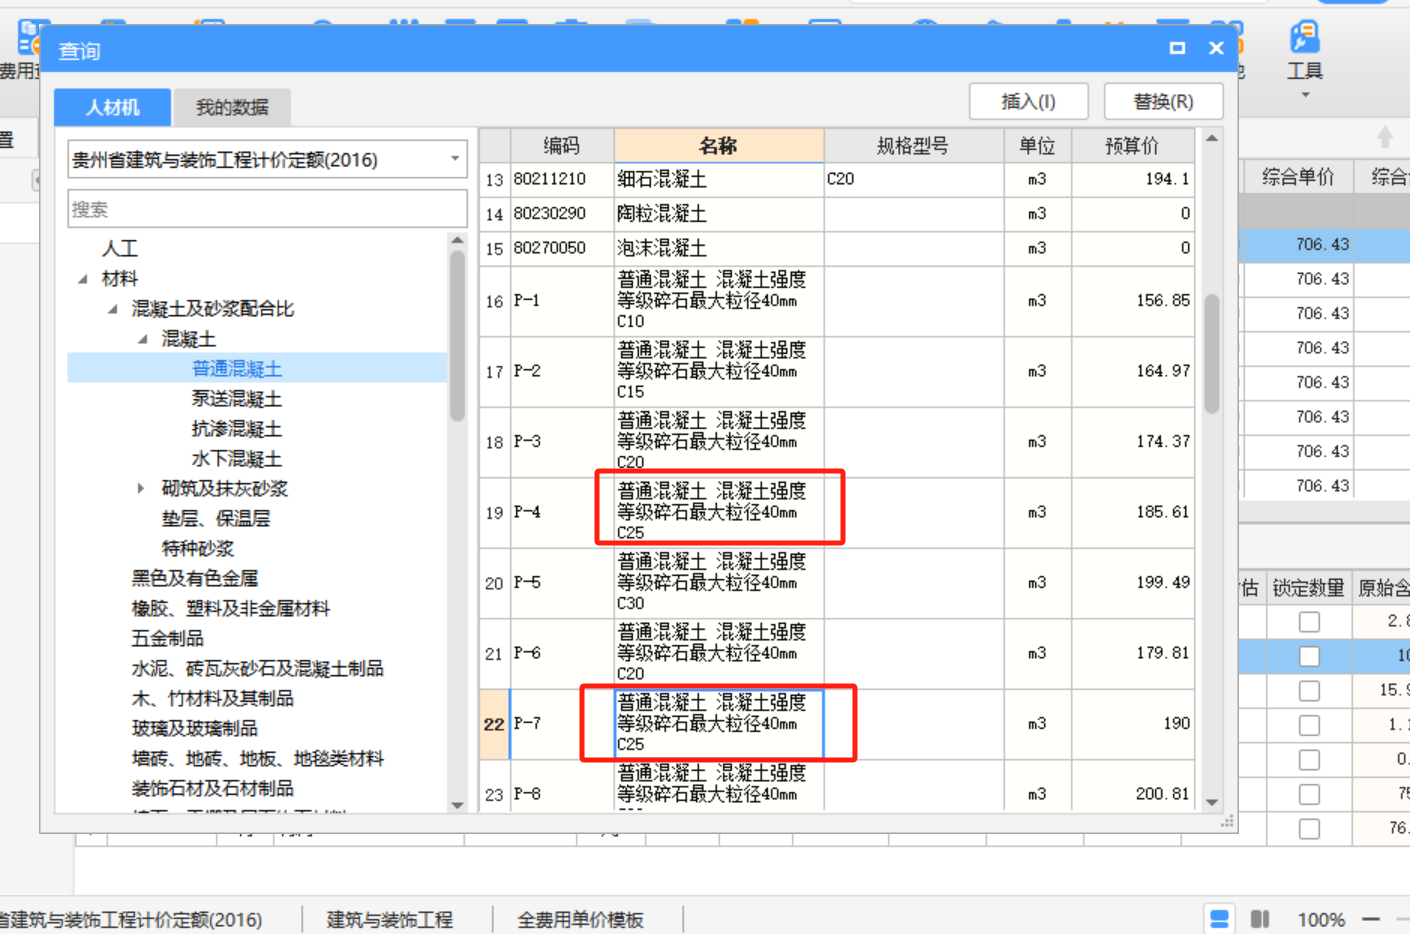The height and width of the screenshot is (934, 1410).
Task: Select 装饰石材及石材制品 in the tree
Action: tap(213, 789)
